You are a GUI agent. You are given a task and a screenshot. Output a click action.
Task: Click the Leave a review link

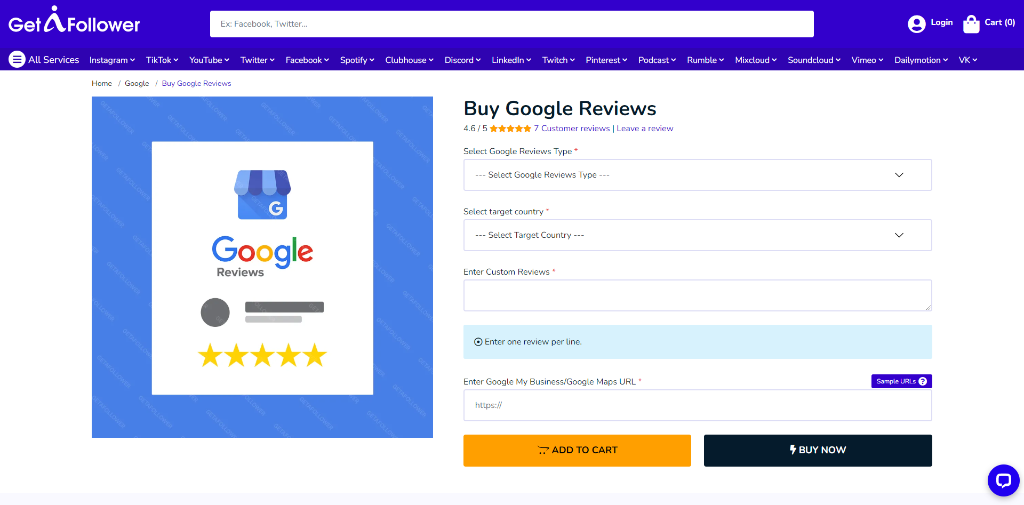[645, 129]
